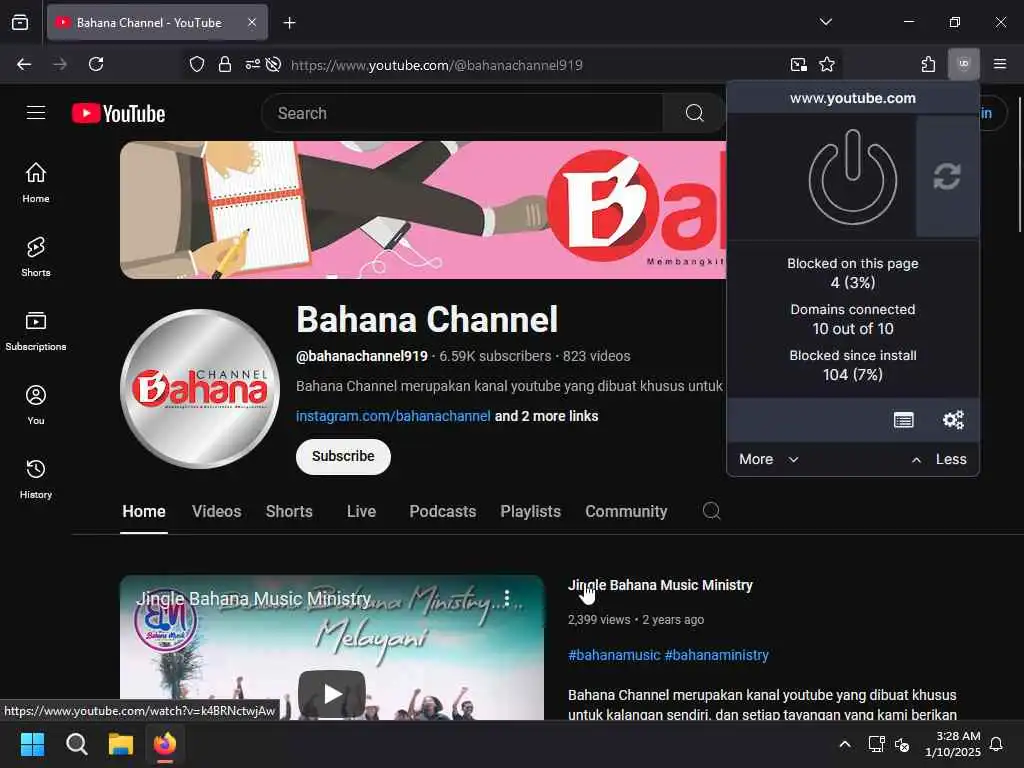Open the clock showing 3:28 AM

(953, 744)
